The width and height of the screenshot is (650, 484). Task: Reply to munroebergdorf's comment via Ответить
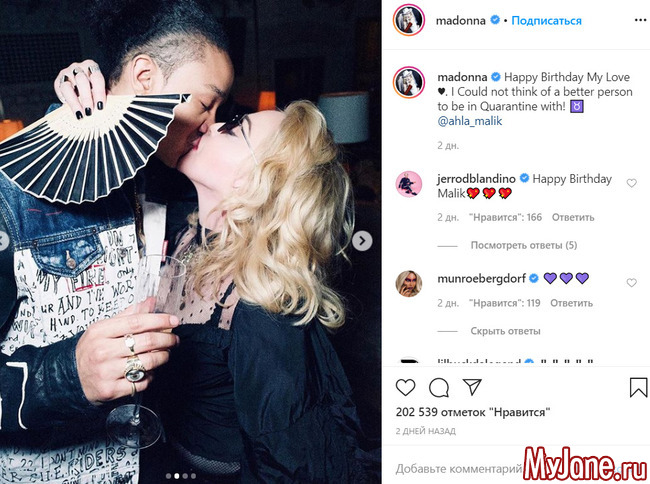(x=571, y=303)
